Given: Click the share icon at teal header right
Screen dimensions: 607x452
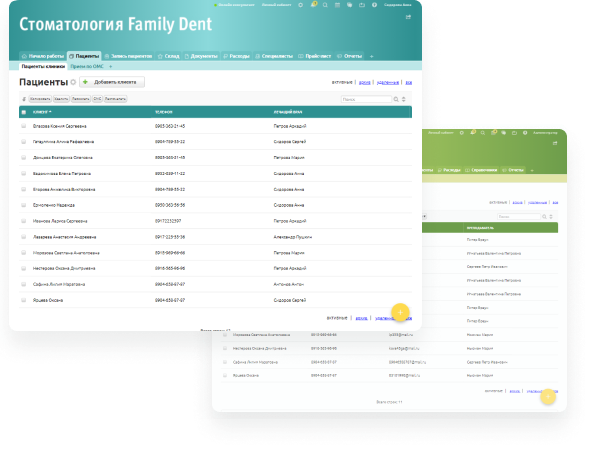Looking at the screenshot, I should click(408, 17).
